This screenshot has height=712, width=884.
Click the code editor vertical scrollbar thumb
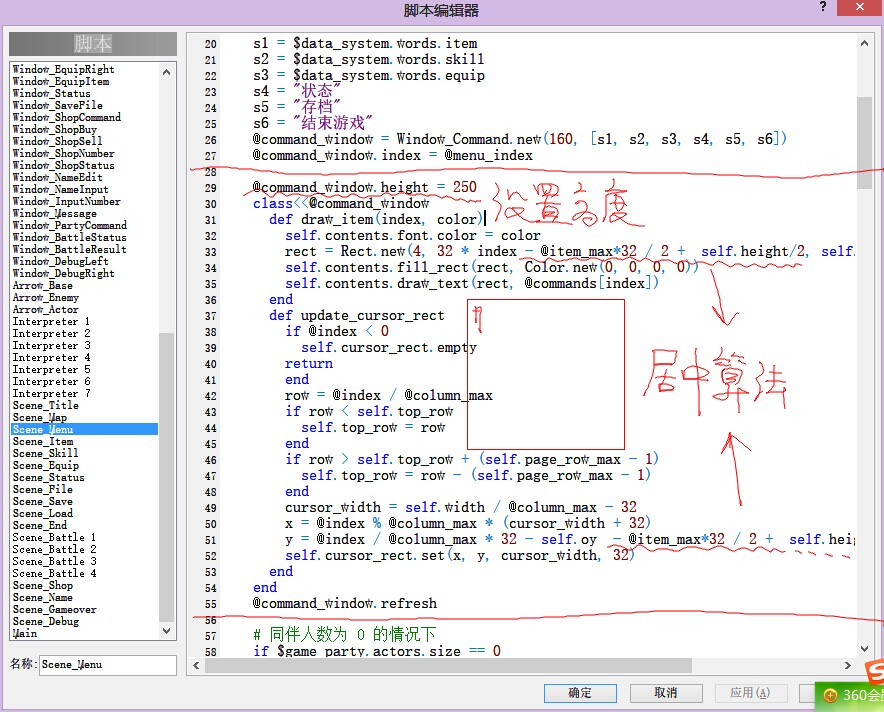click(x=864, y=142)
